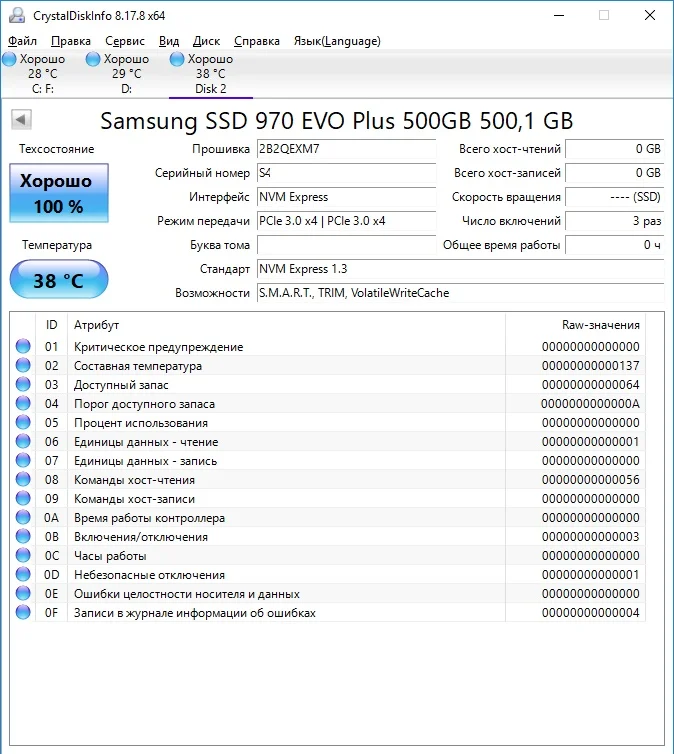The width and height of the screenshot is (674, 754).
Task: Click status orb for attribute 04 spare threshold
Action: point(23,403)
